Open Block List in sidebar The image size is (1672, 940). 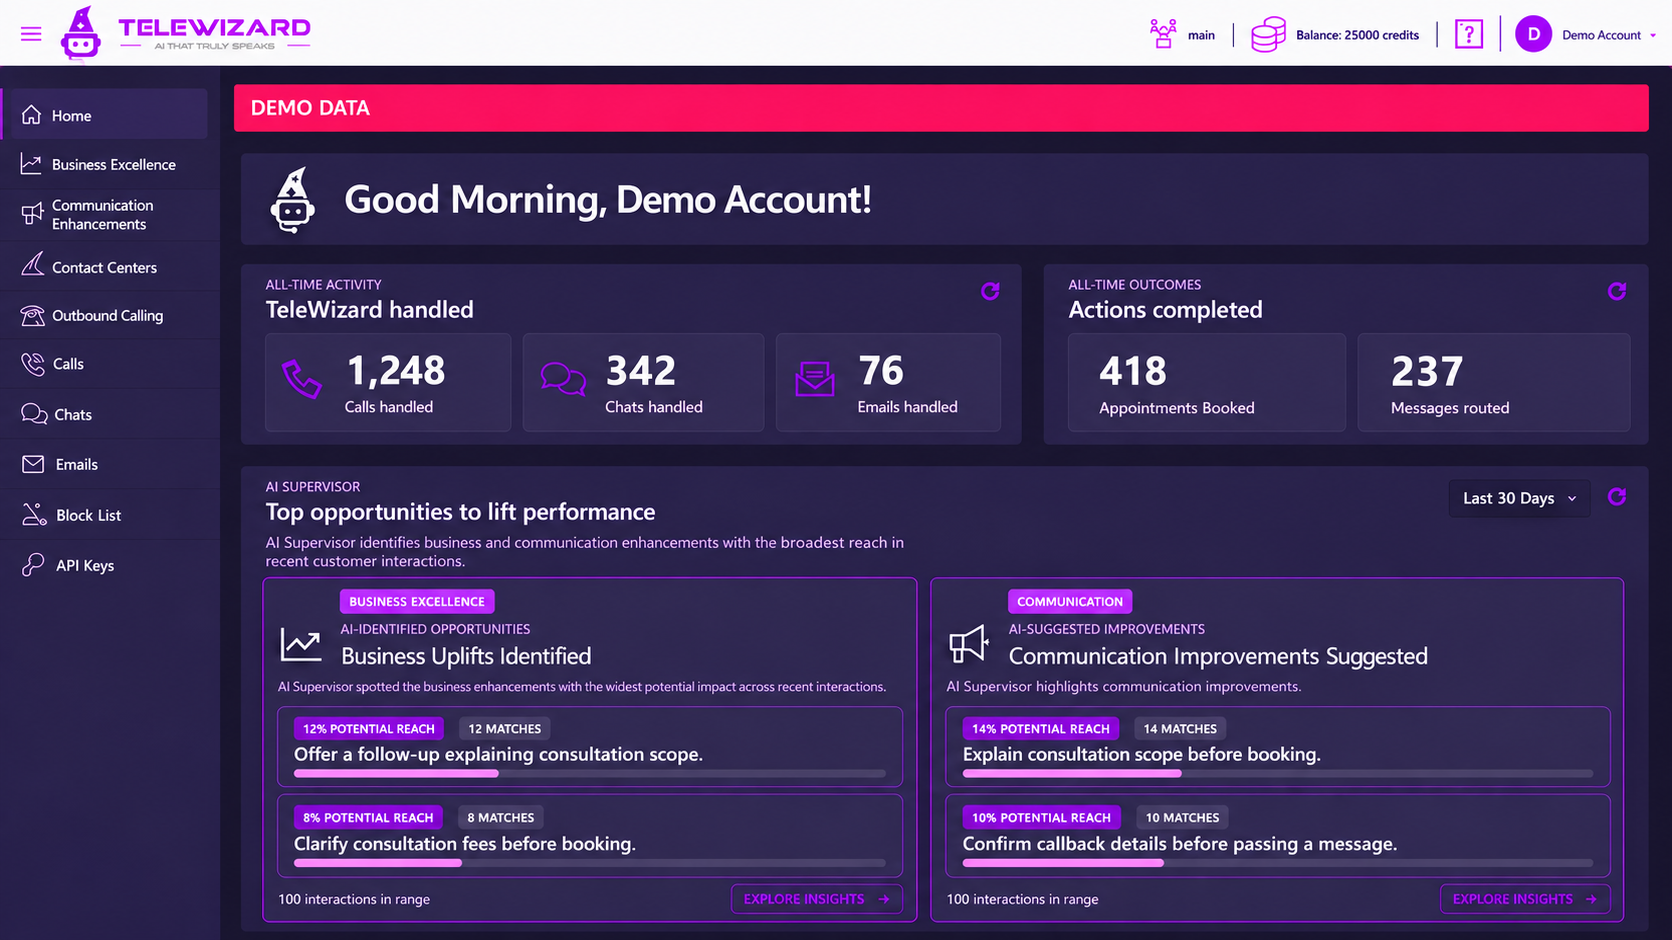[110, 515]
